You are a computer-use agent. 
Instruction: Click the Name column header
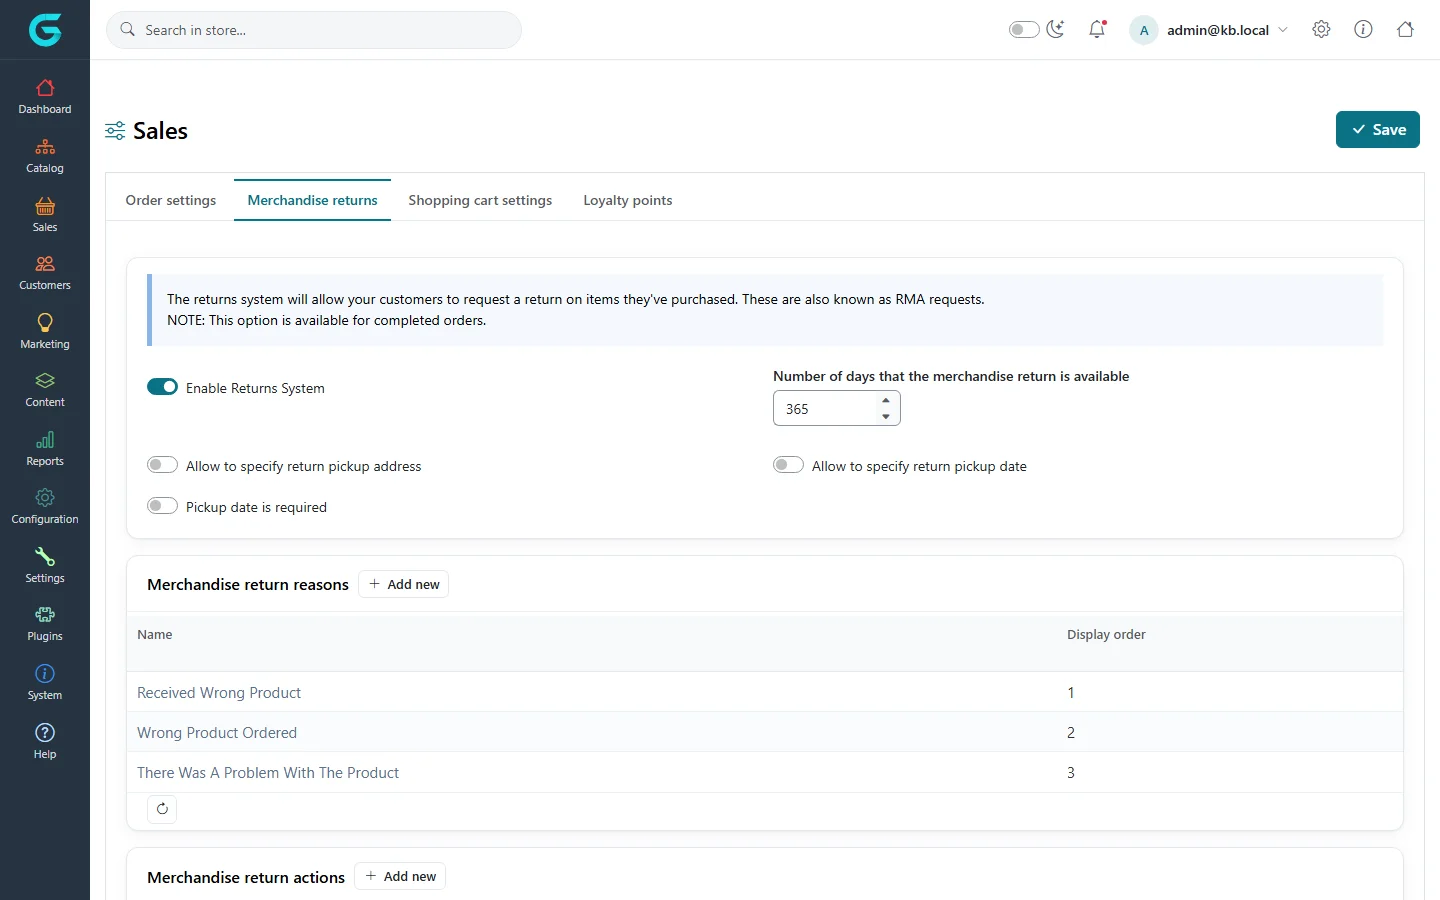pos(155,634)
